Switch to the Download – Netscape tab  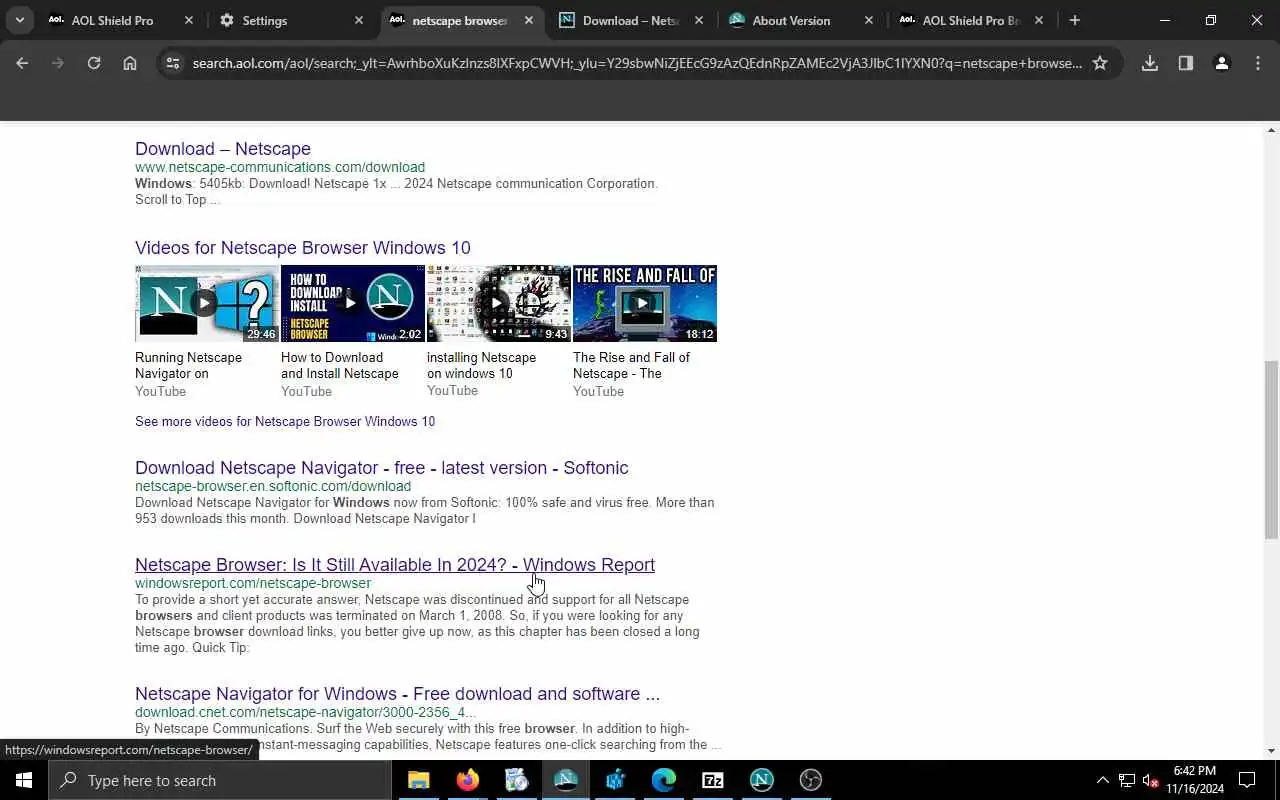630,20
